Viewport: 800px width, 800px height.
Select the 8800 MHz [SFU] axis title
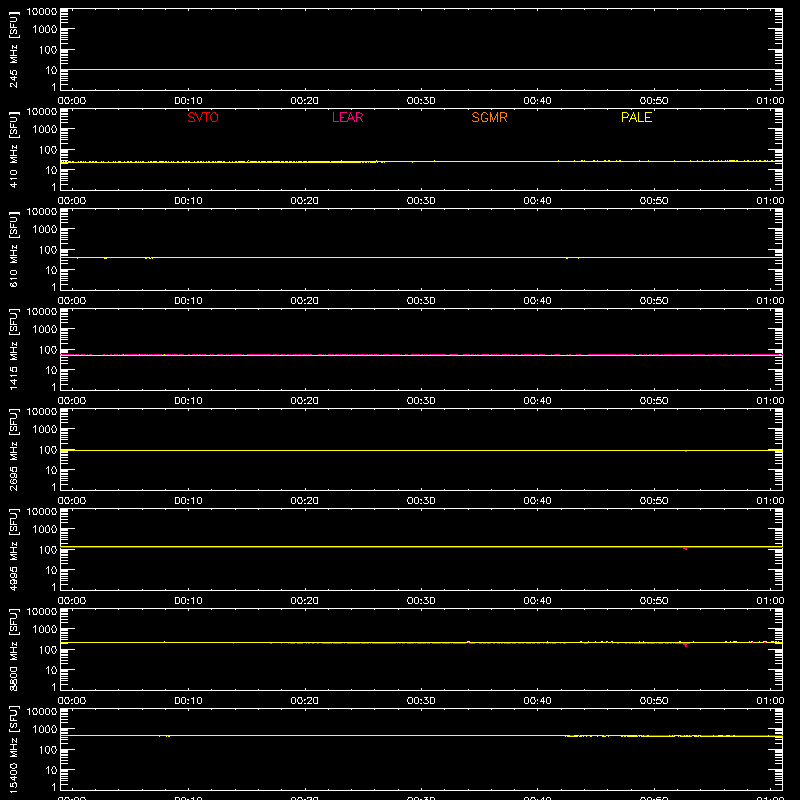click(13, 649)
